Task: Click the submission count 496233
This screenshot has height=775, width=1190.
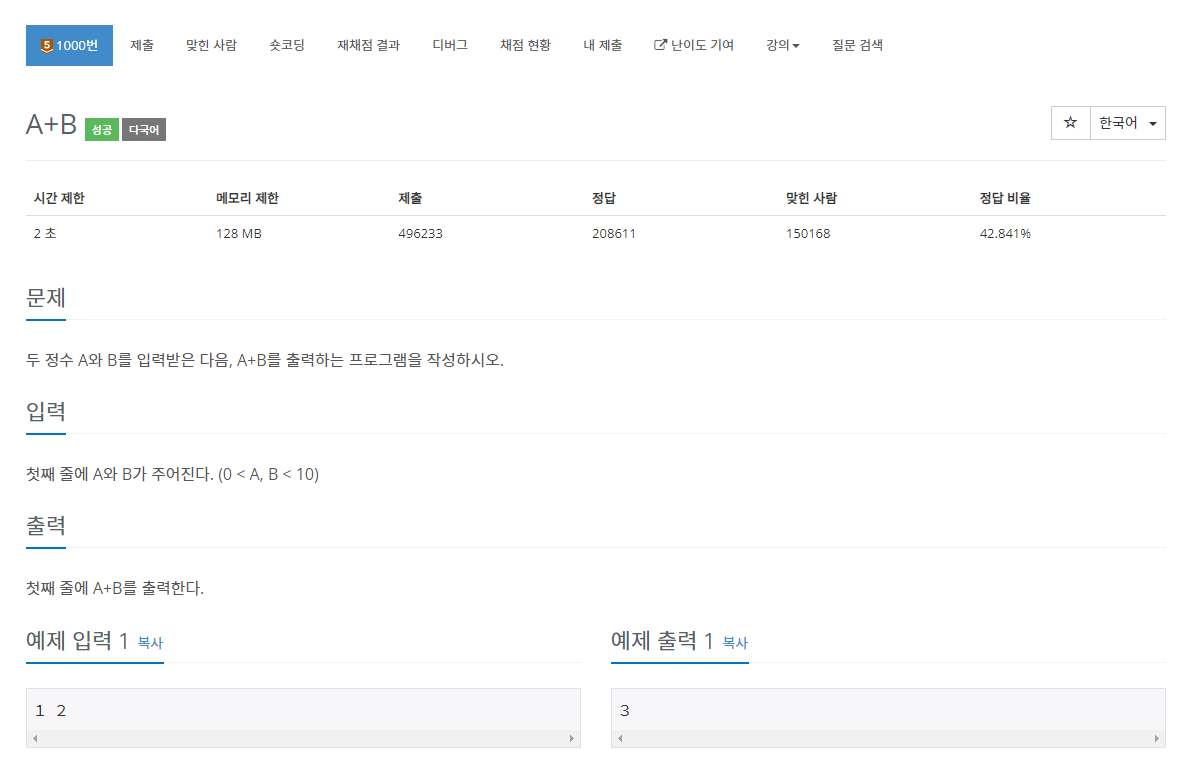Action: click(x=420, y=234)
